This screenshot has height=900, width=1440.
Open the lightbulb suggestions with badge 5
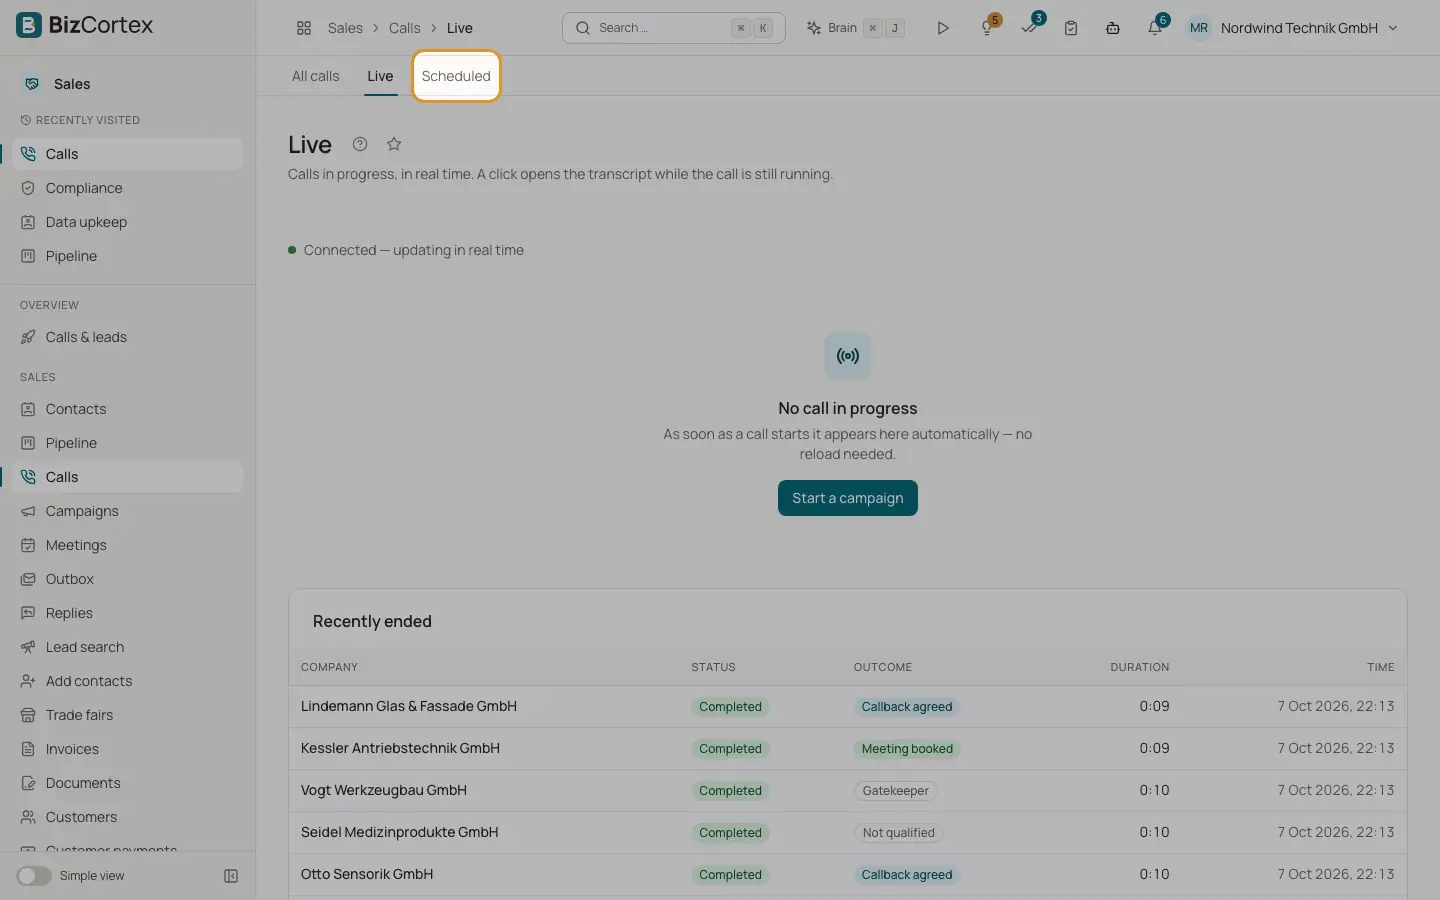pos(987,28)
